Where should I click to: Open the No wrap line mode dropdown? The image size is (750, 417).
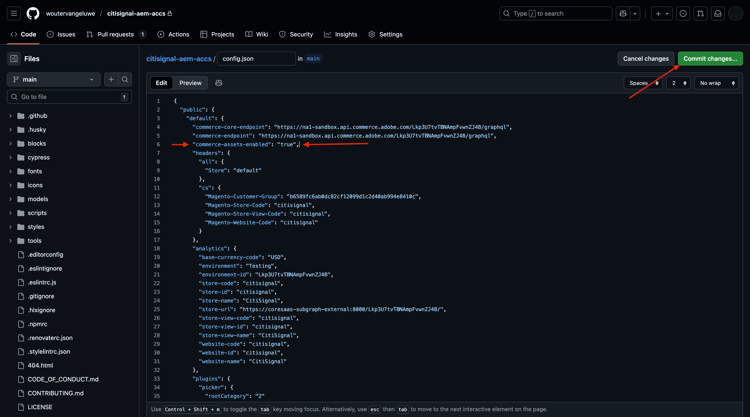(717, 83)
